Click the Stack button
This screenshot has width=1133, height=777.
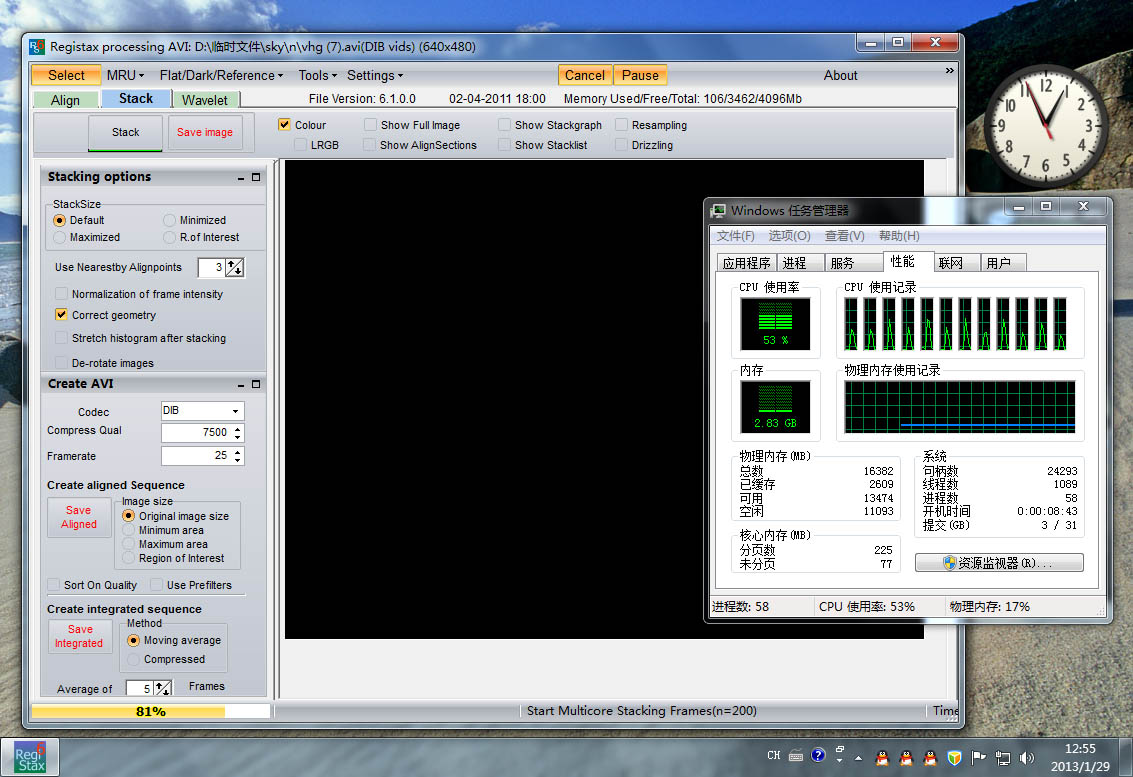(126, 132)
